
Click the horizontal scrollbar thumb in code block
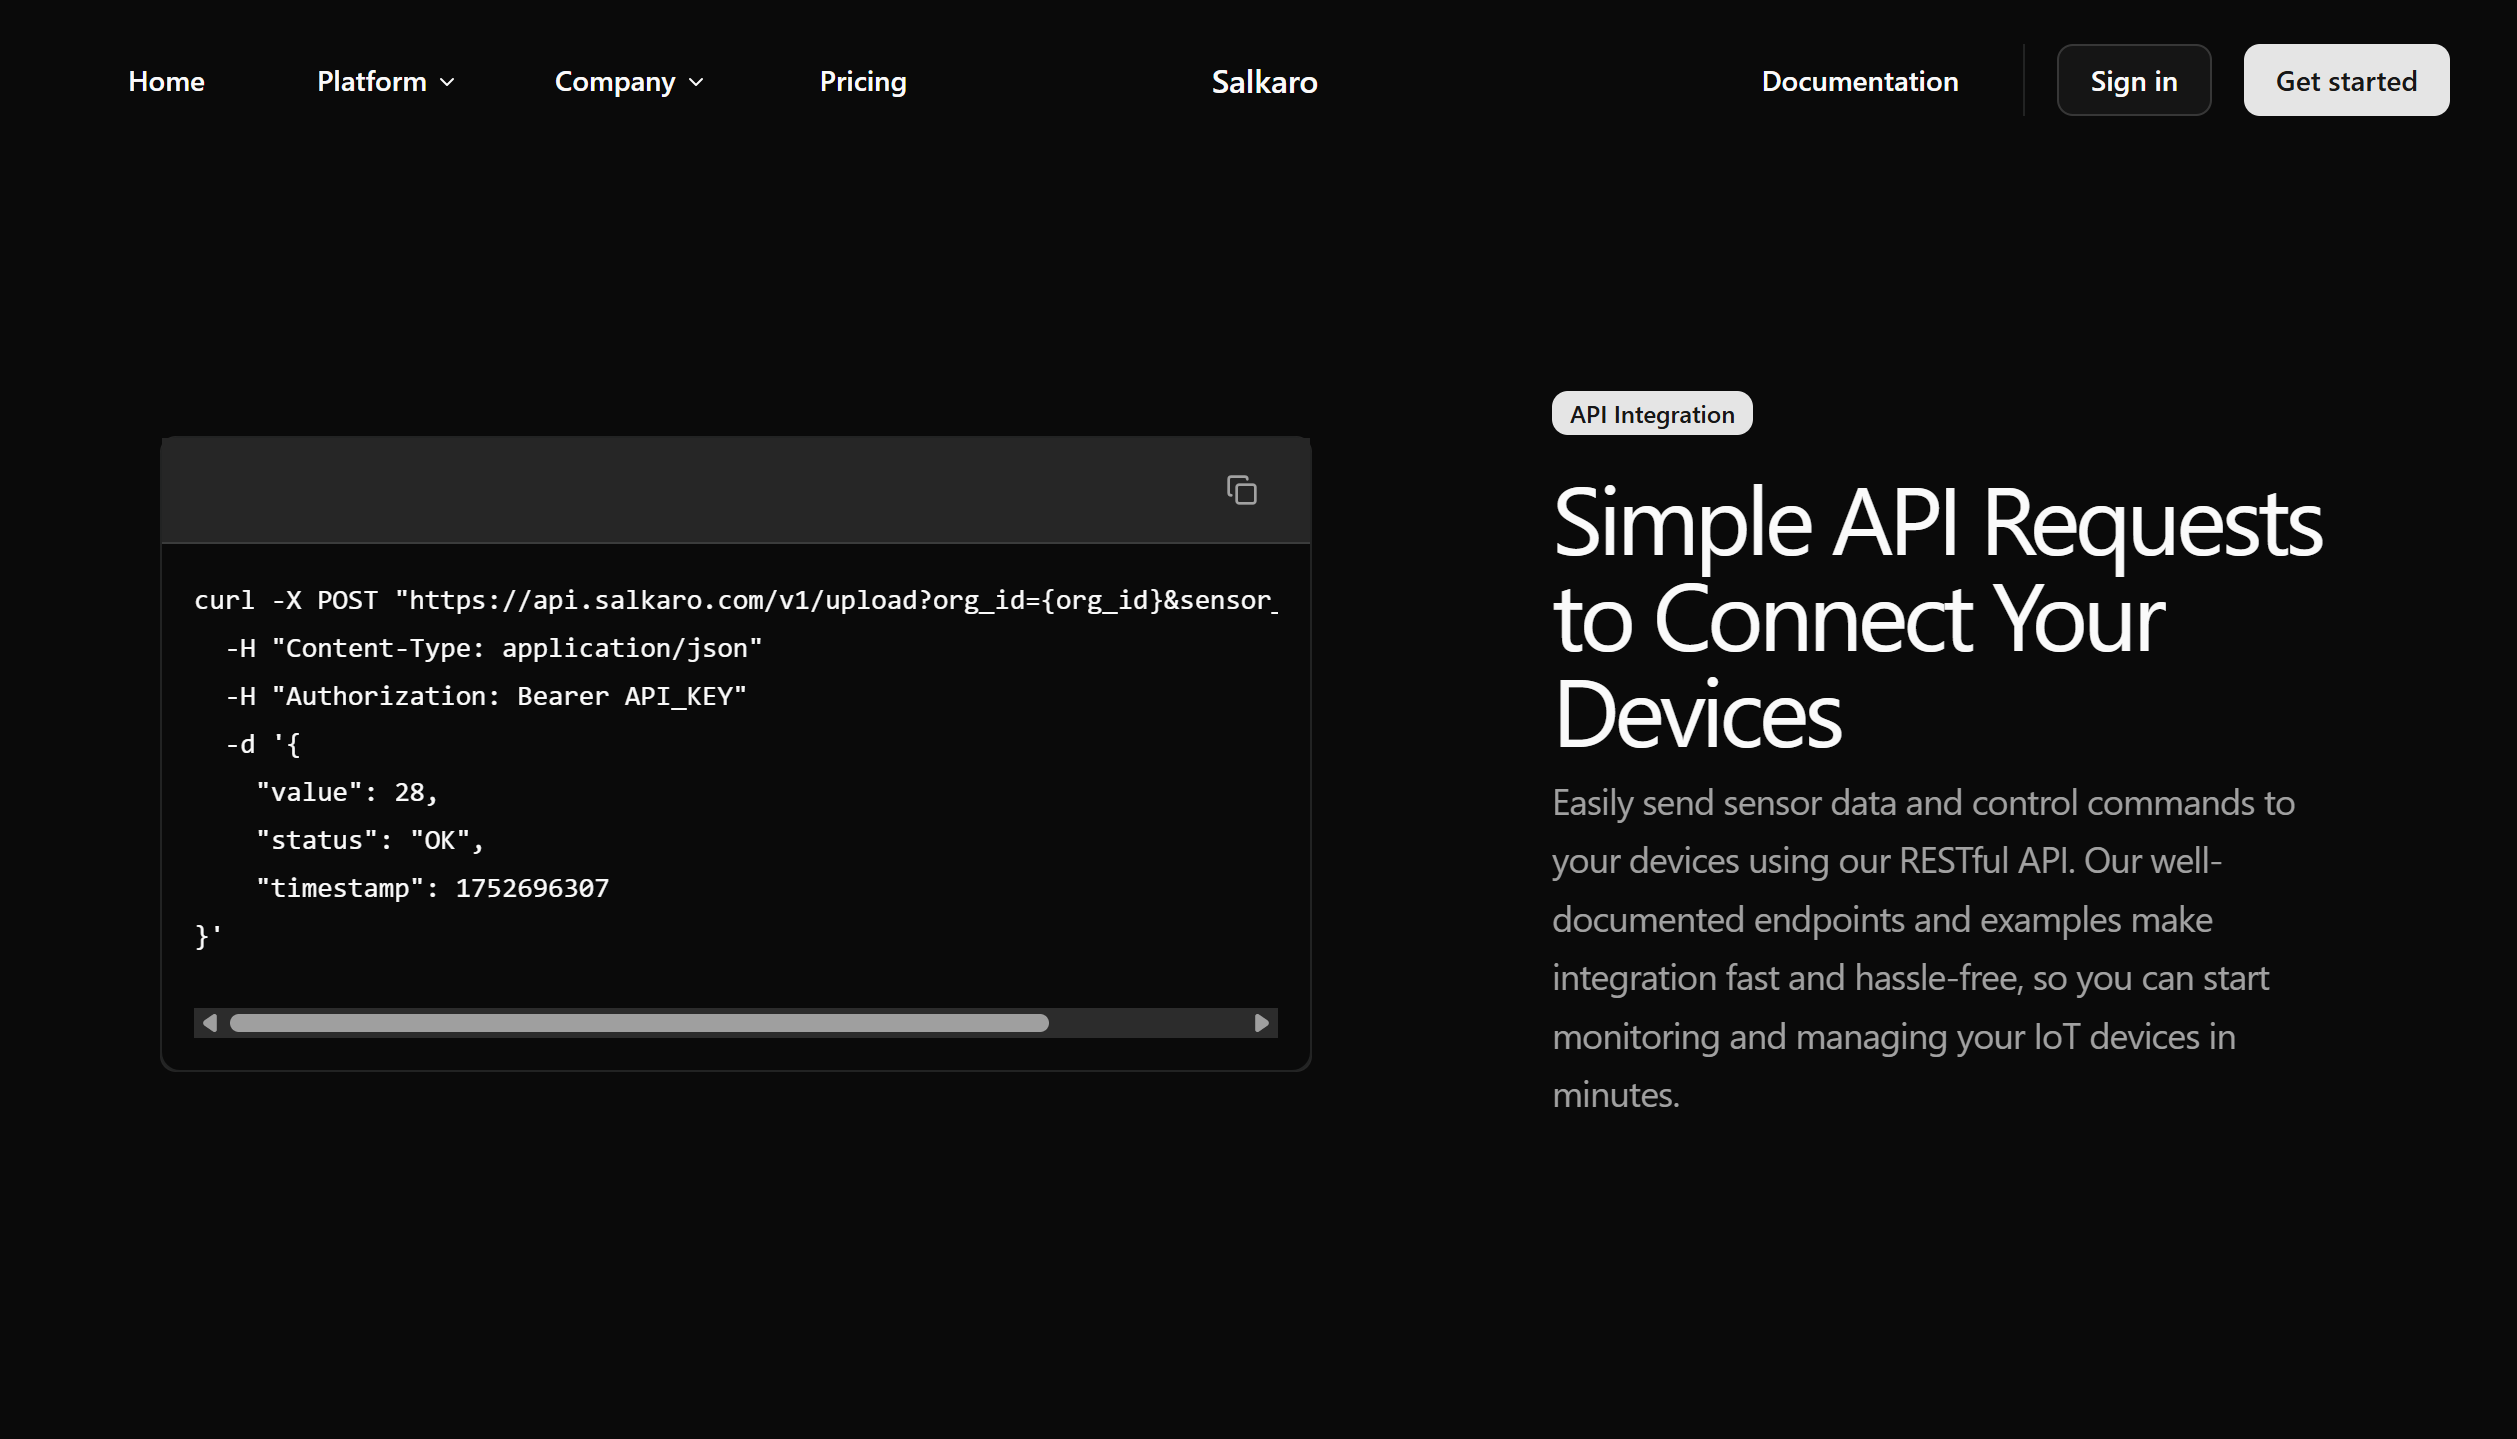(x=639, y=1023)
